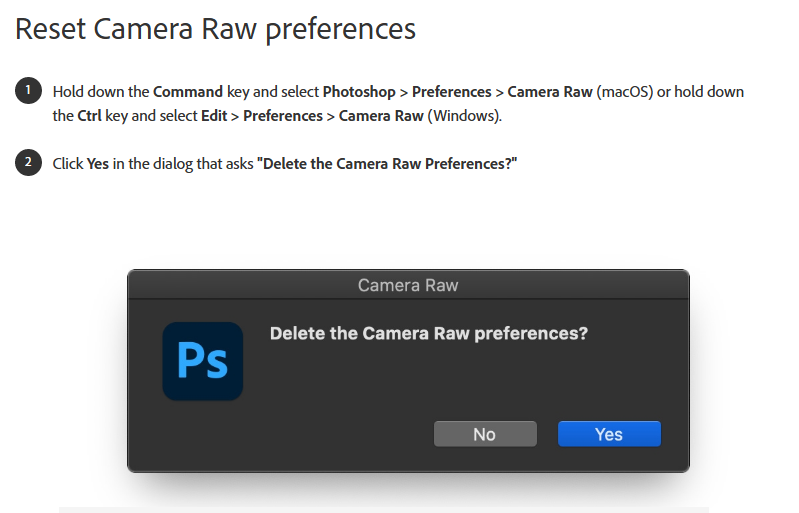
Task: Click bold Camera Raw before (Windows)
Action: (381, 116)
